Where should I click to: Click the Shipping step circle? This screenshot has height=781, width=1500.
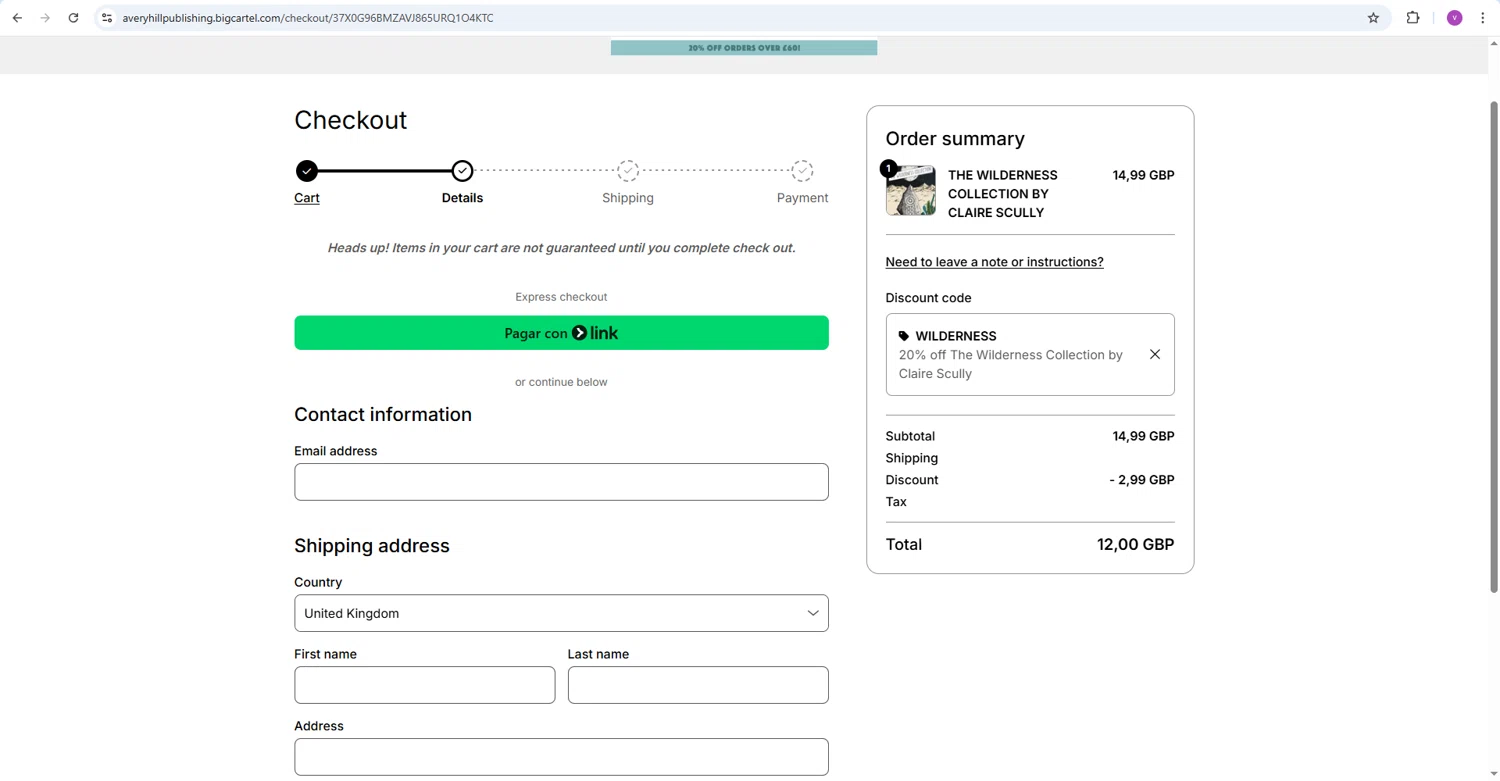point(628,171)
